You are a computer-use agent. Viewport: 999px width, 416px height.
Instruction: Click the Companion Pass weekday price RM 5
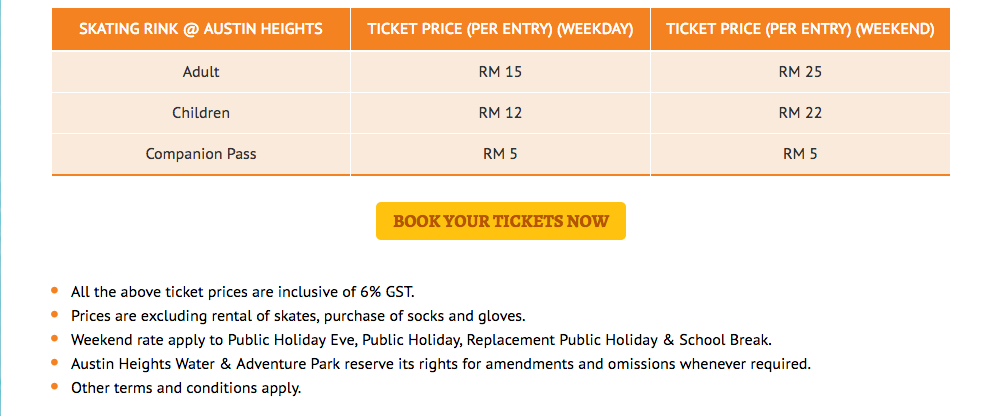[500, 154]
